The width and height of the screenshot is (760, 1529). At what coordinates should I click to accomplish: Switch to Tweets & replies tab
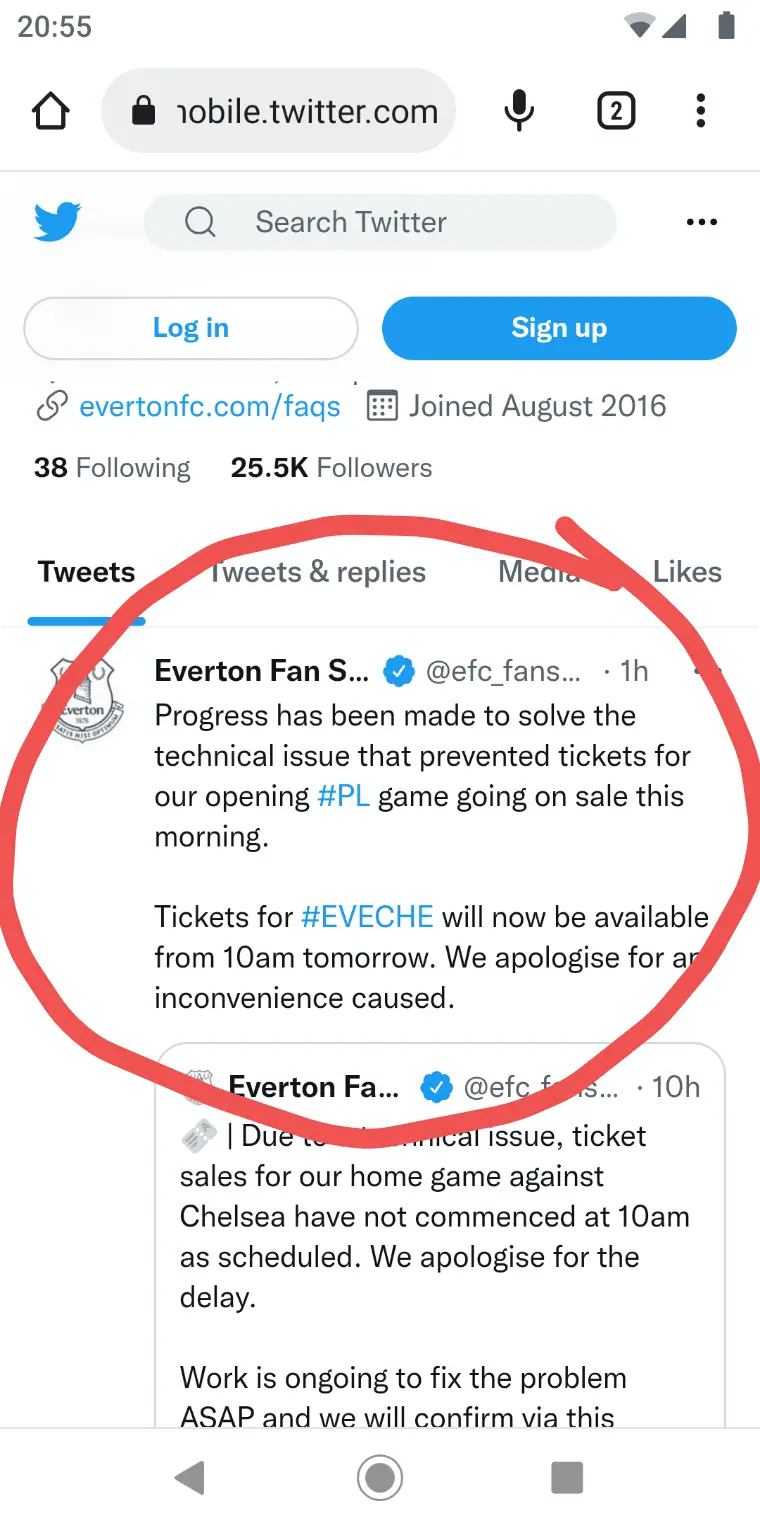click(318, 572)
